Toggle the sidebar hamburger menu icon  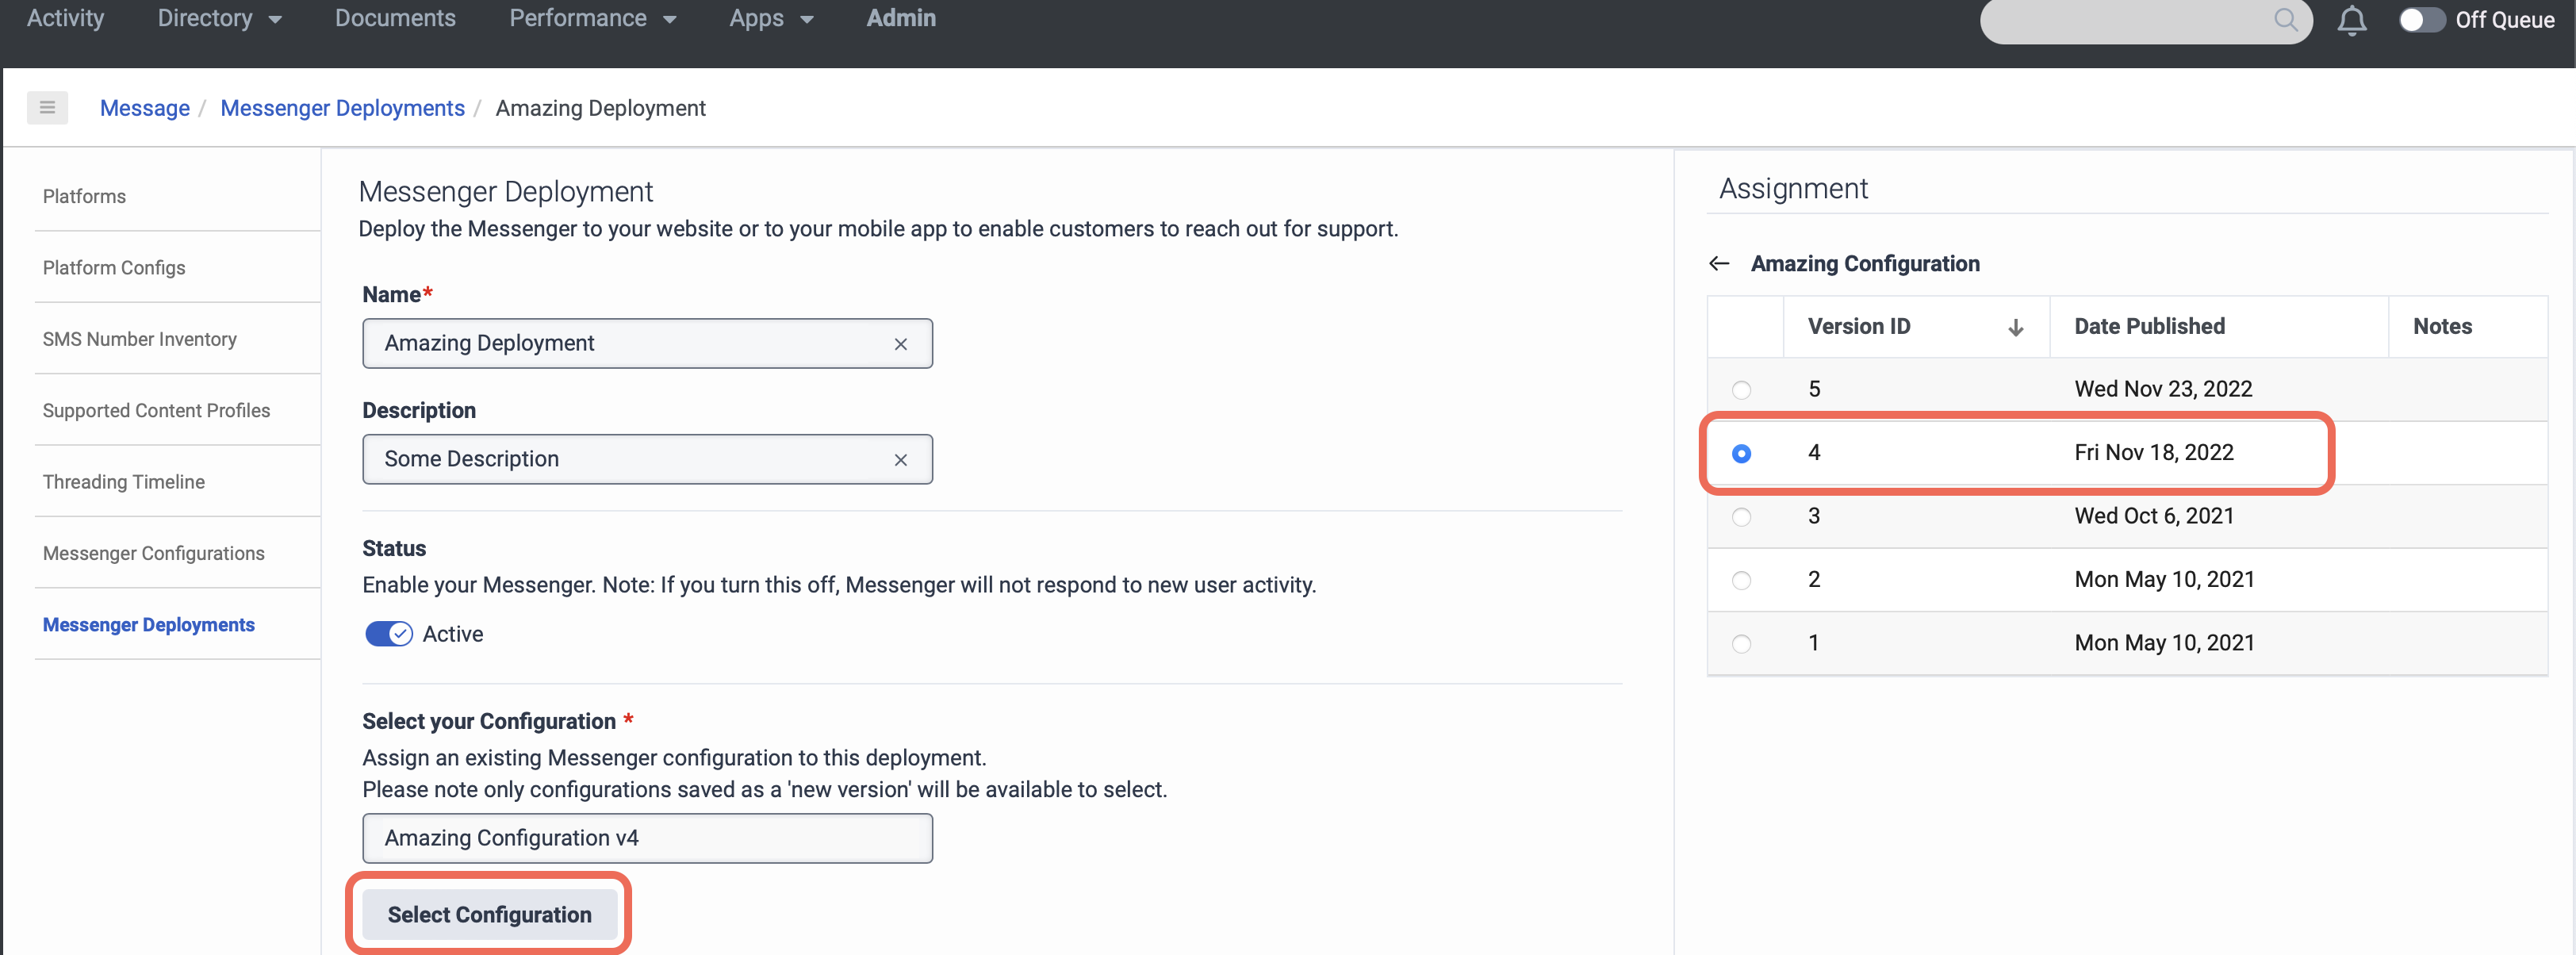47,107
